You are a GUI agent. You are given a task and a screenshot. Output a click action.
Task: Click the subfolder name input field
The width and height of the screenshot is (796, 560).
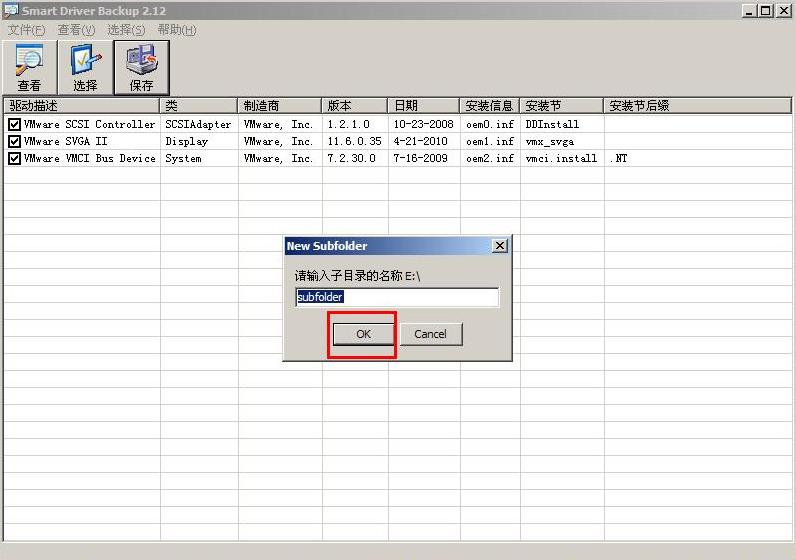click(397, 297)
